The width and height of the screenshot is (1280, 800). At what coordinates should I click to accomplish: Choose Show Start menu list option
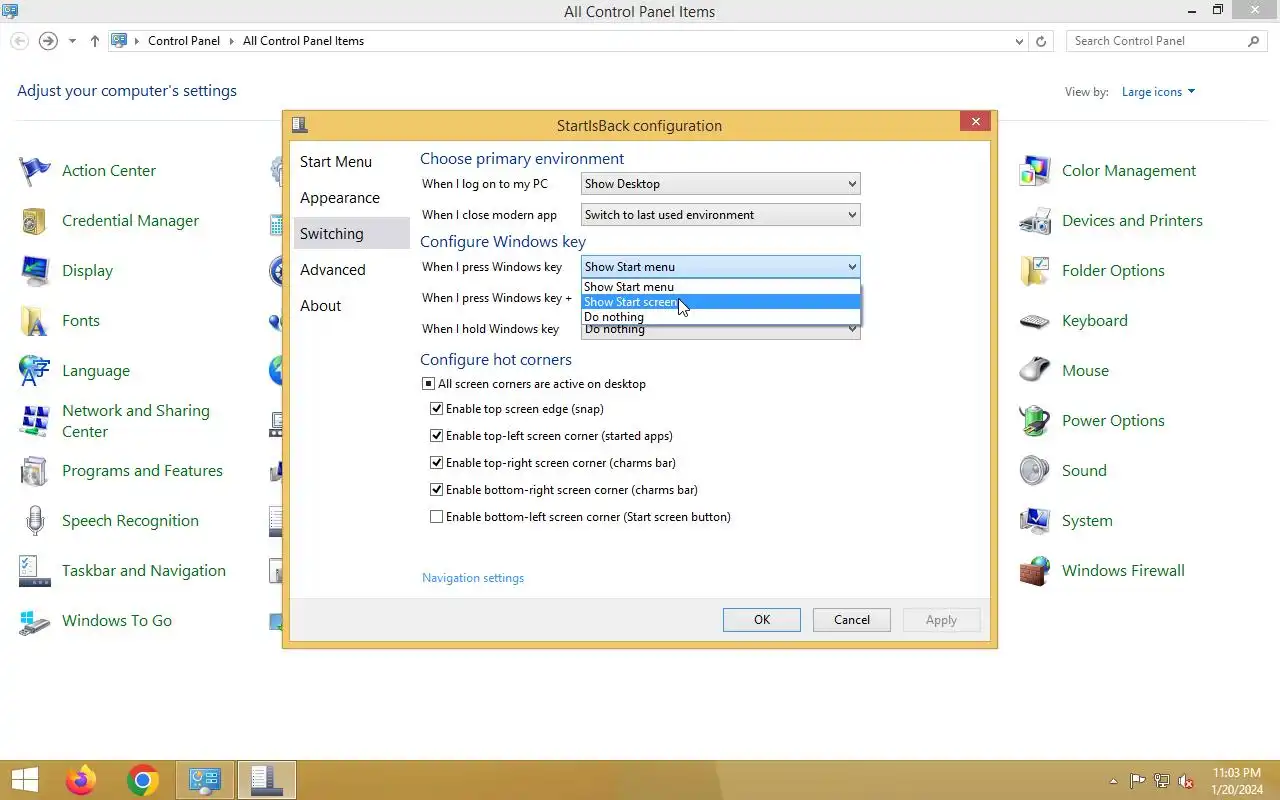721,287
